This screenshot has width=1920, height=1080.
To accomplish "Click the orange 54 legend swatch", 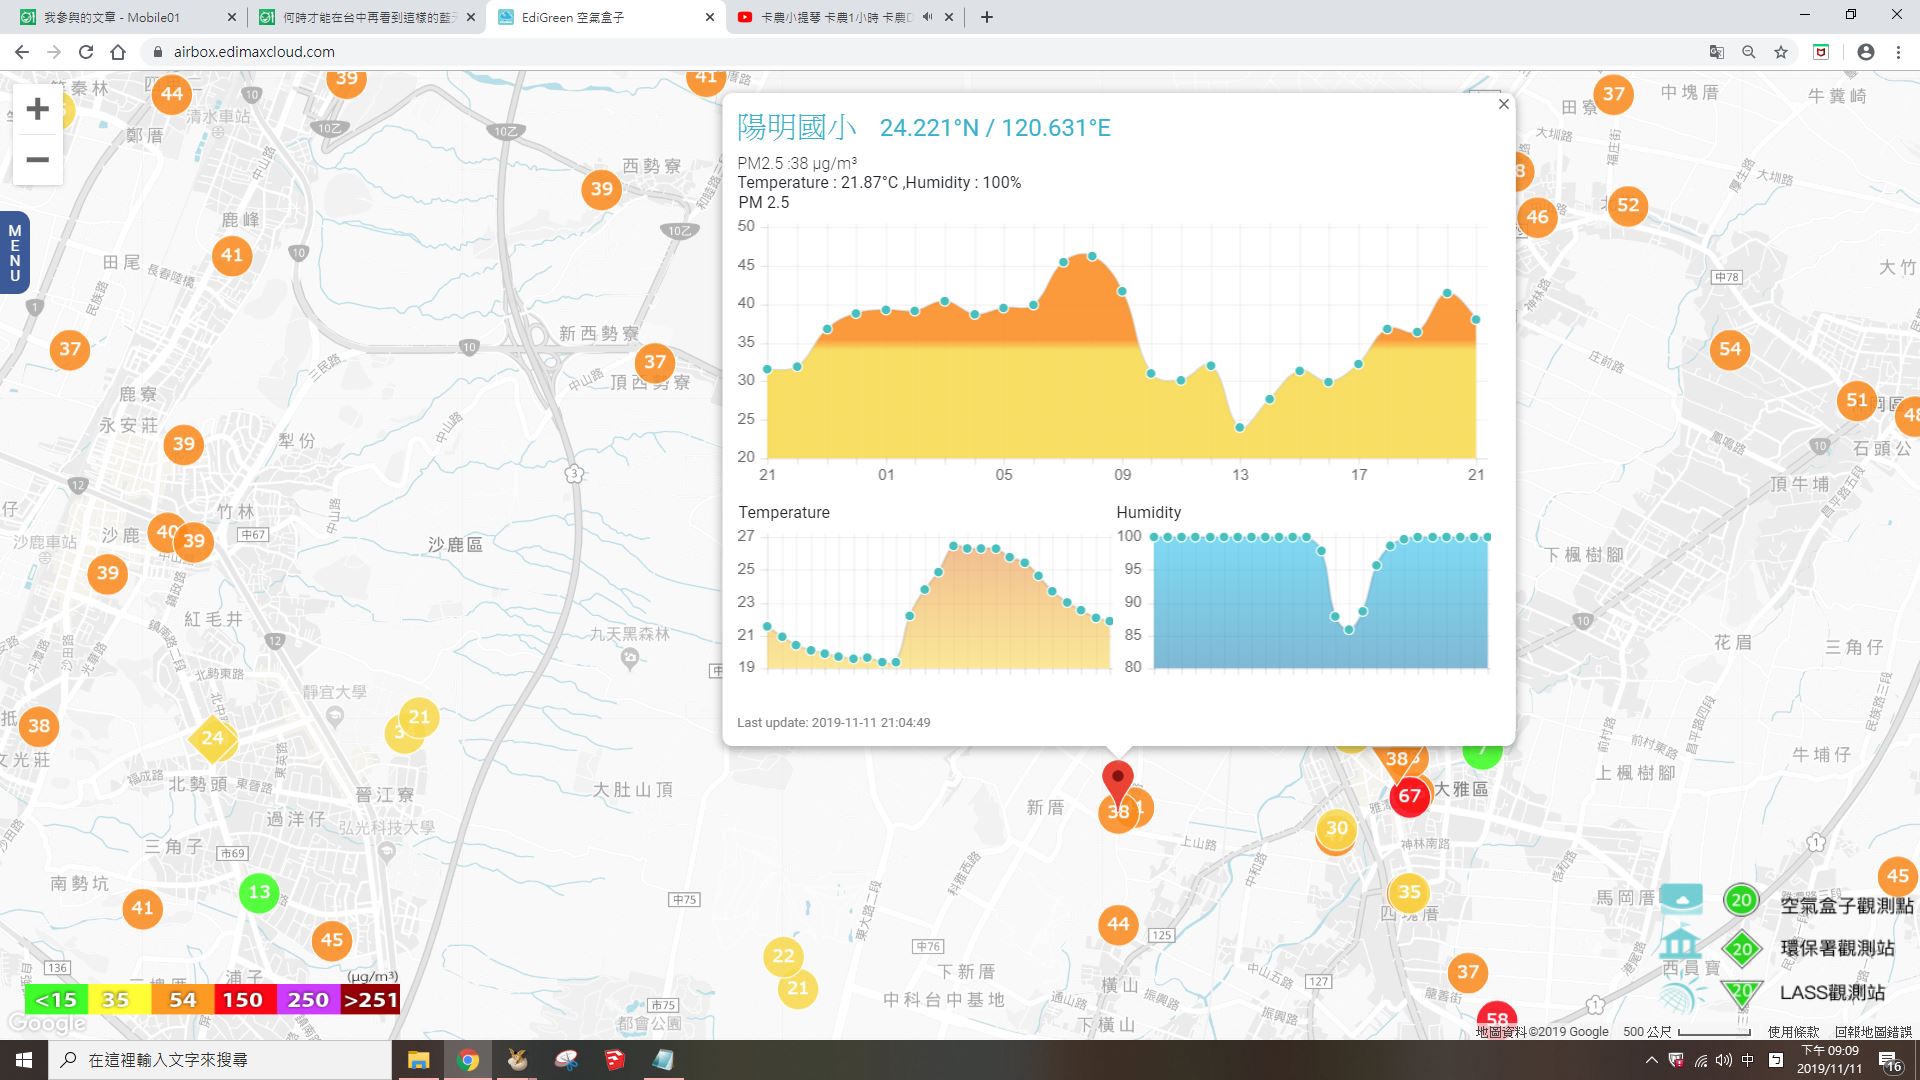I will pyautogui.click(x=183, y=1000).
